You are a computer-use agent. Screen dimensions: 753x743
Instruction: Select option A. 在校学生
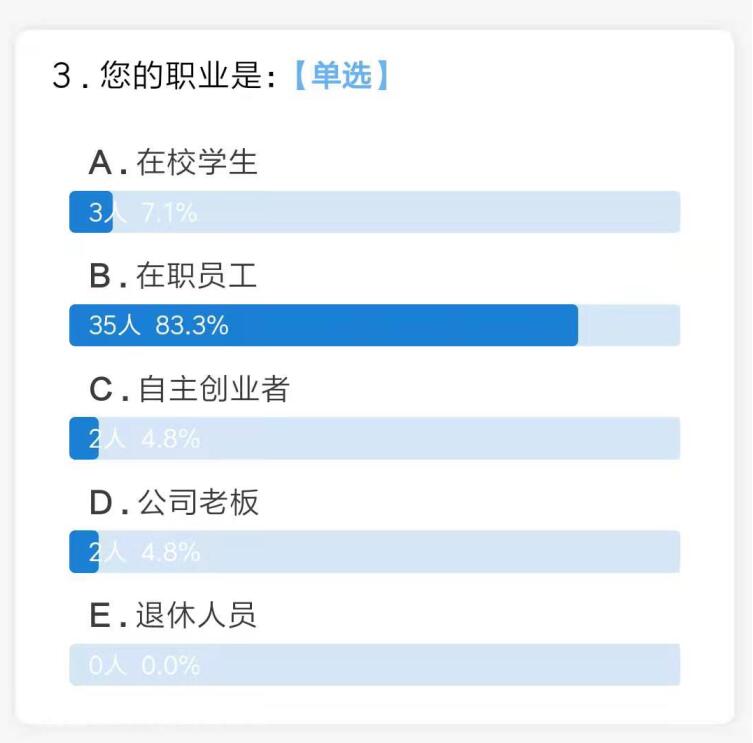[173, 162]
